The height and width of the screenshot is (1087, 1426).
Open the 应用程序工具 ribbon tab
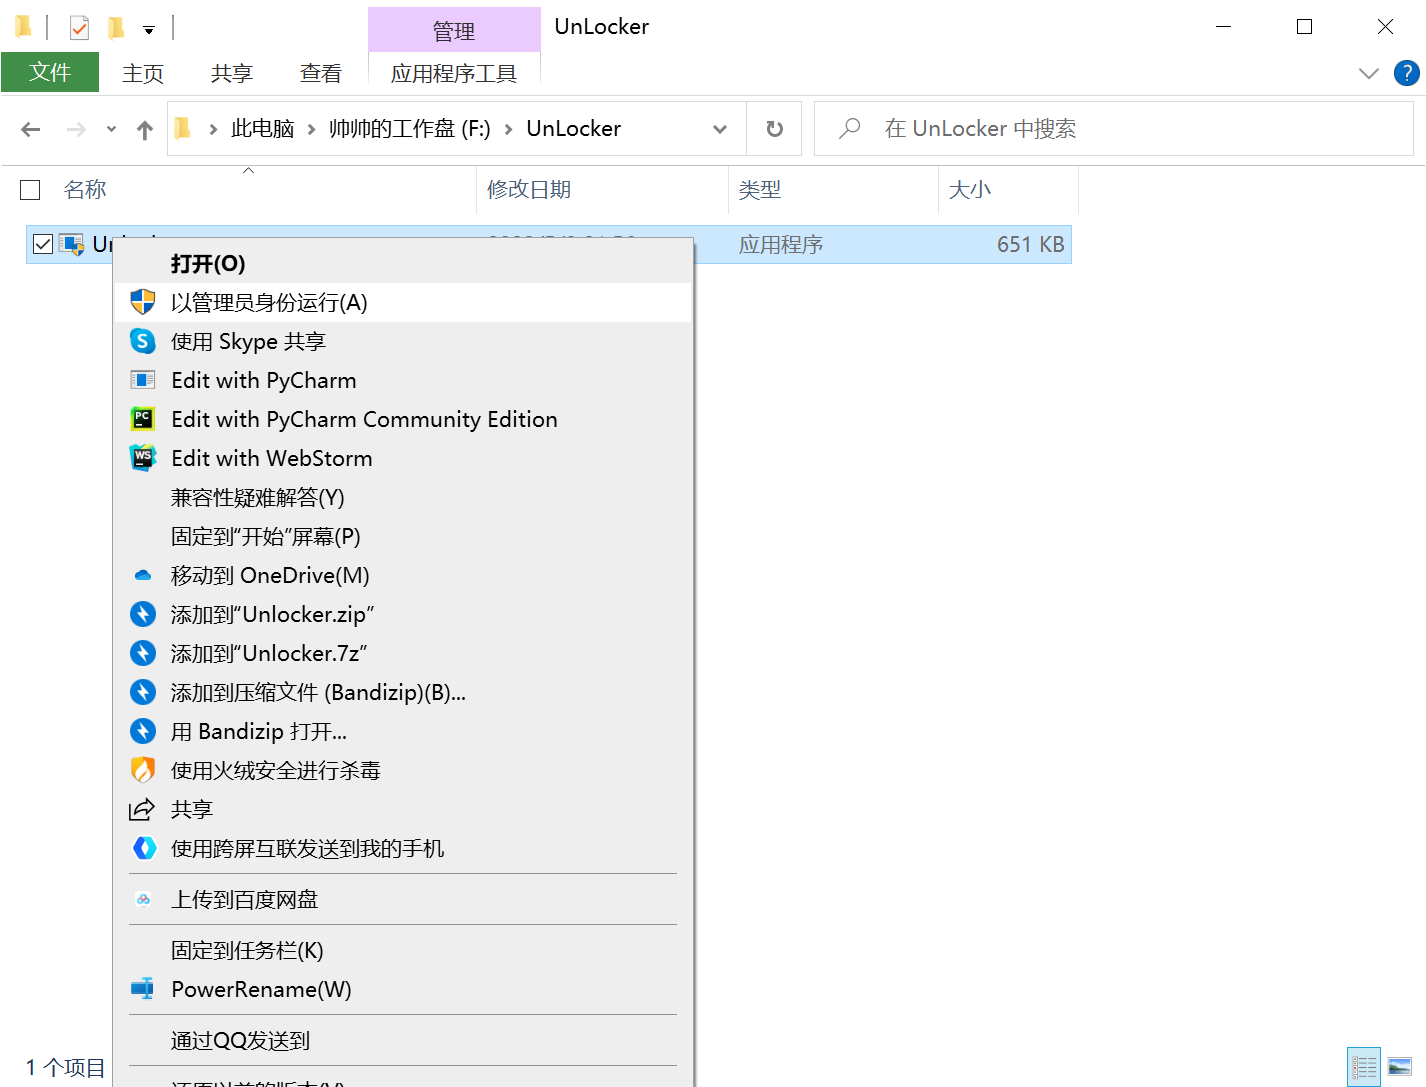(x=454, y=73)
